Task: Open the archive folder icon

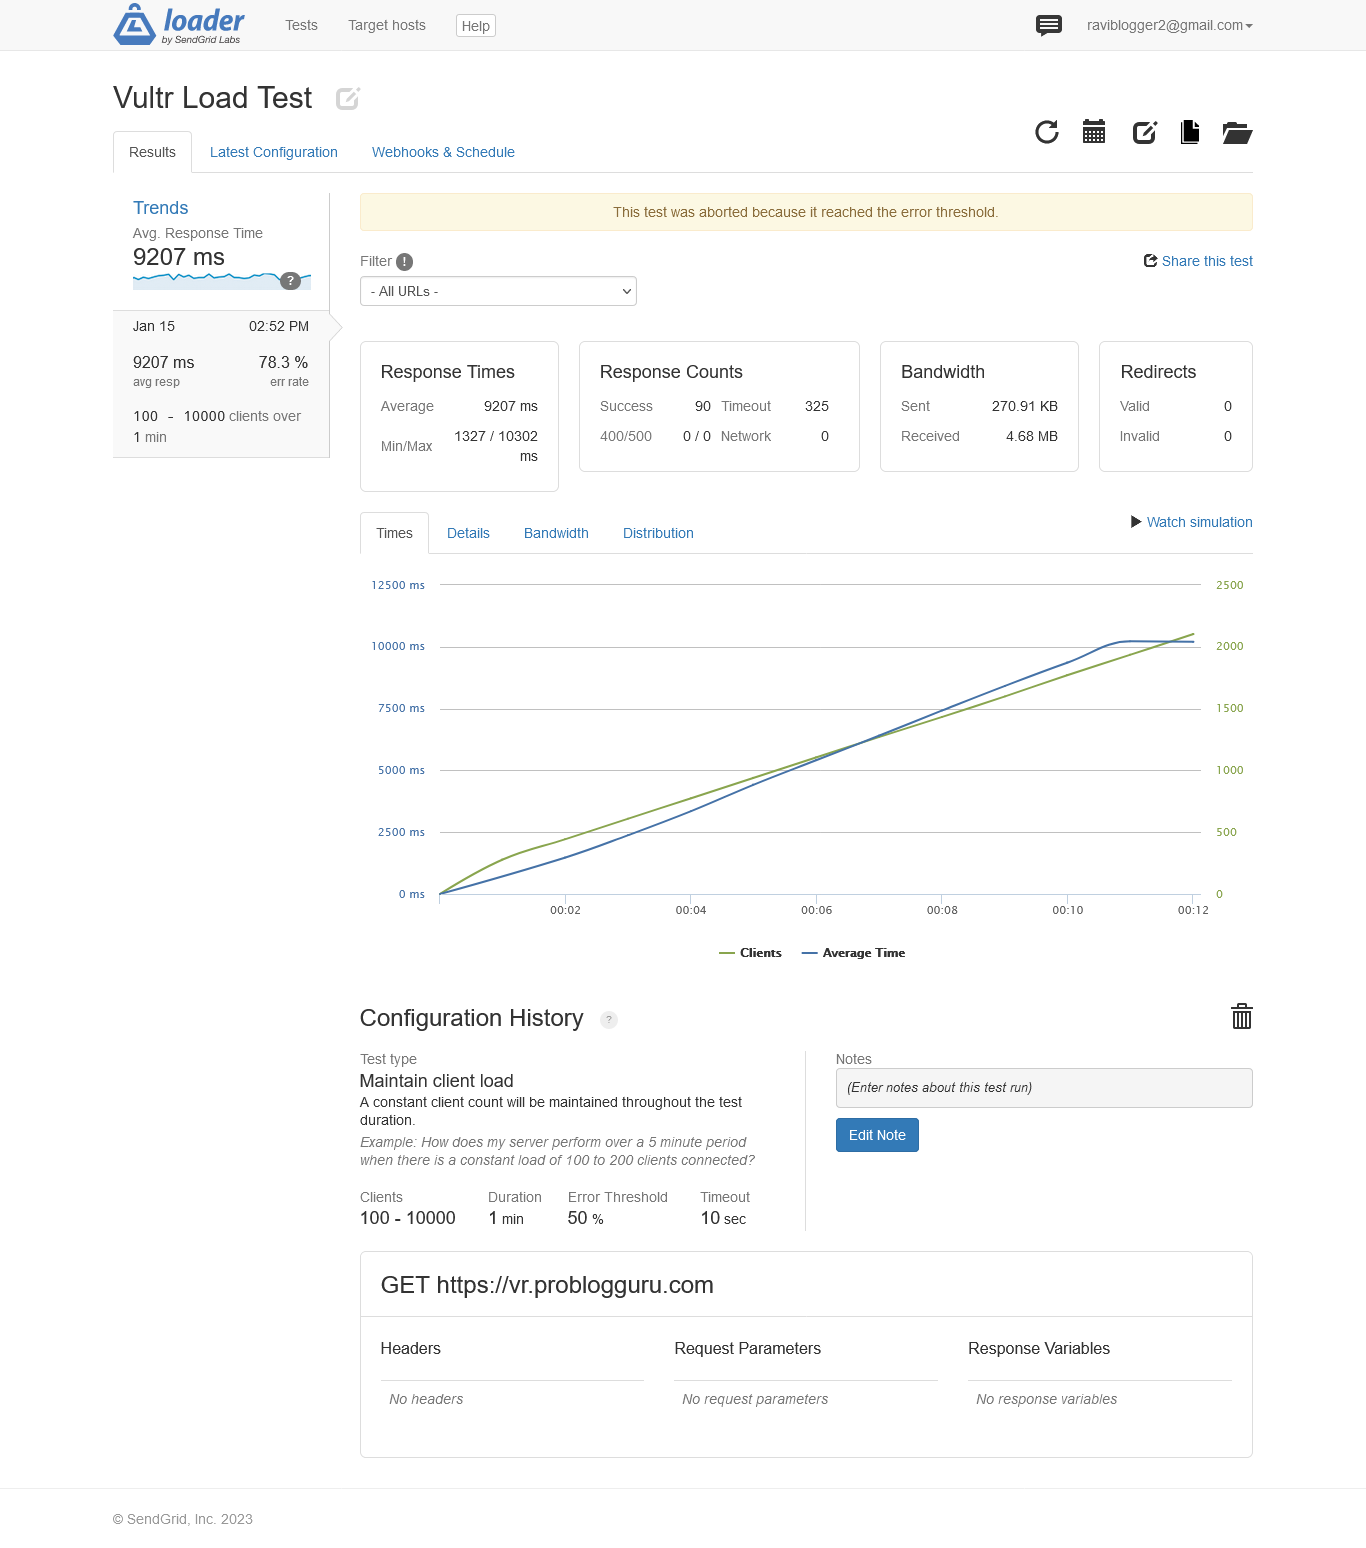Action: pos(1237,132)
